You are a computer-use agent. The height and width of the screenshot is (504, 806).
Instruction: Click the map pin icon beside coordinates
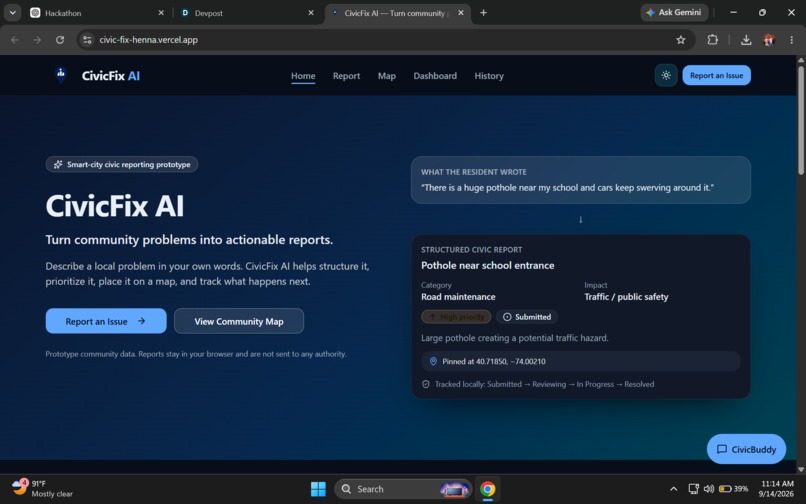point(433,362)
